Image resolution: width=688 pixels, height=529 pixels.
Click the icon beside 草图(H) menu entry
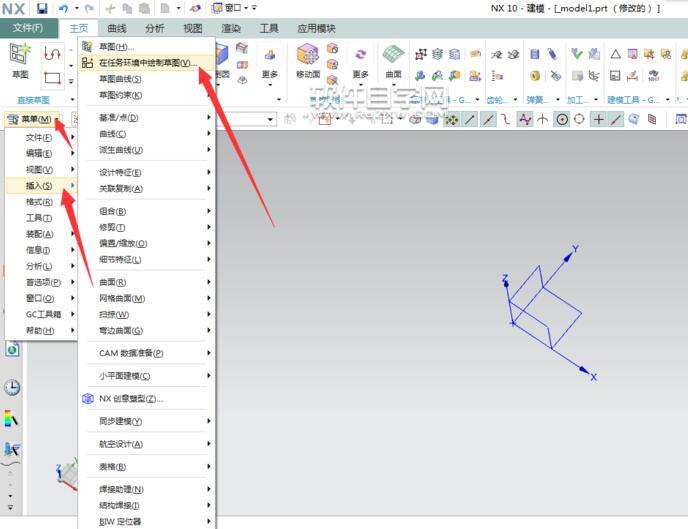(87, 46)
